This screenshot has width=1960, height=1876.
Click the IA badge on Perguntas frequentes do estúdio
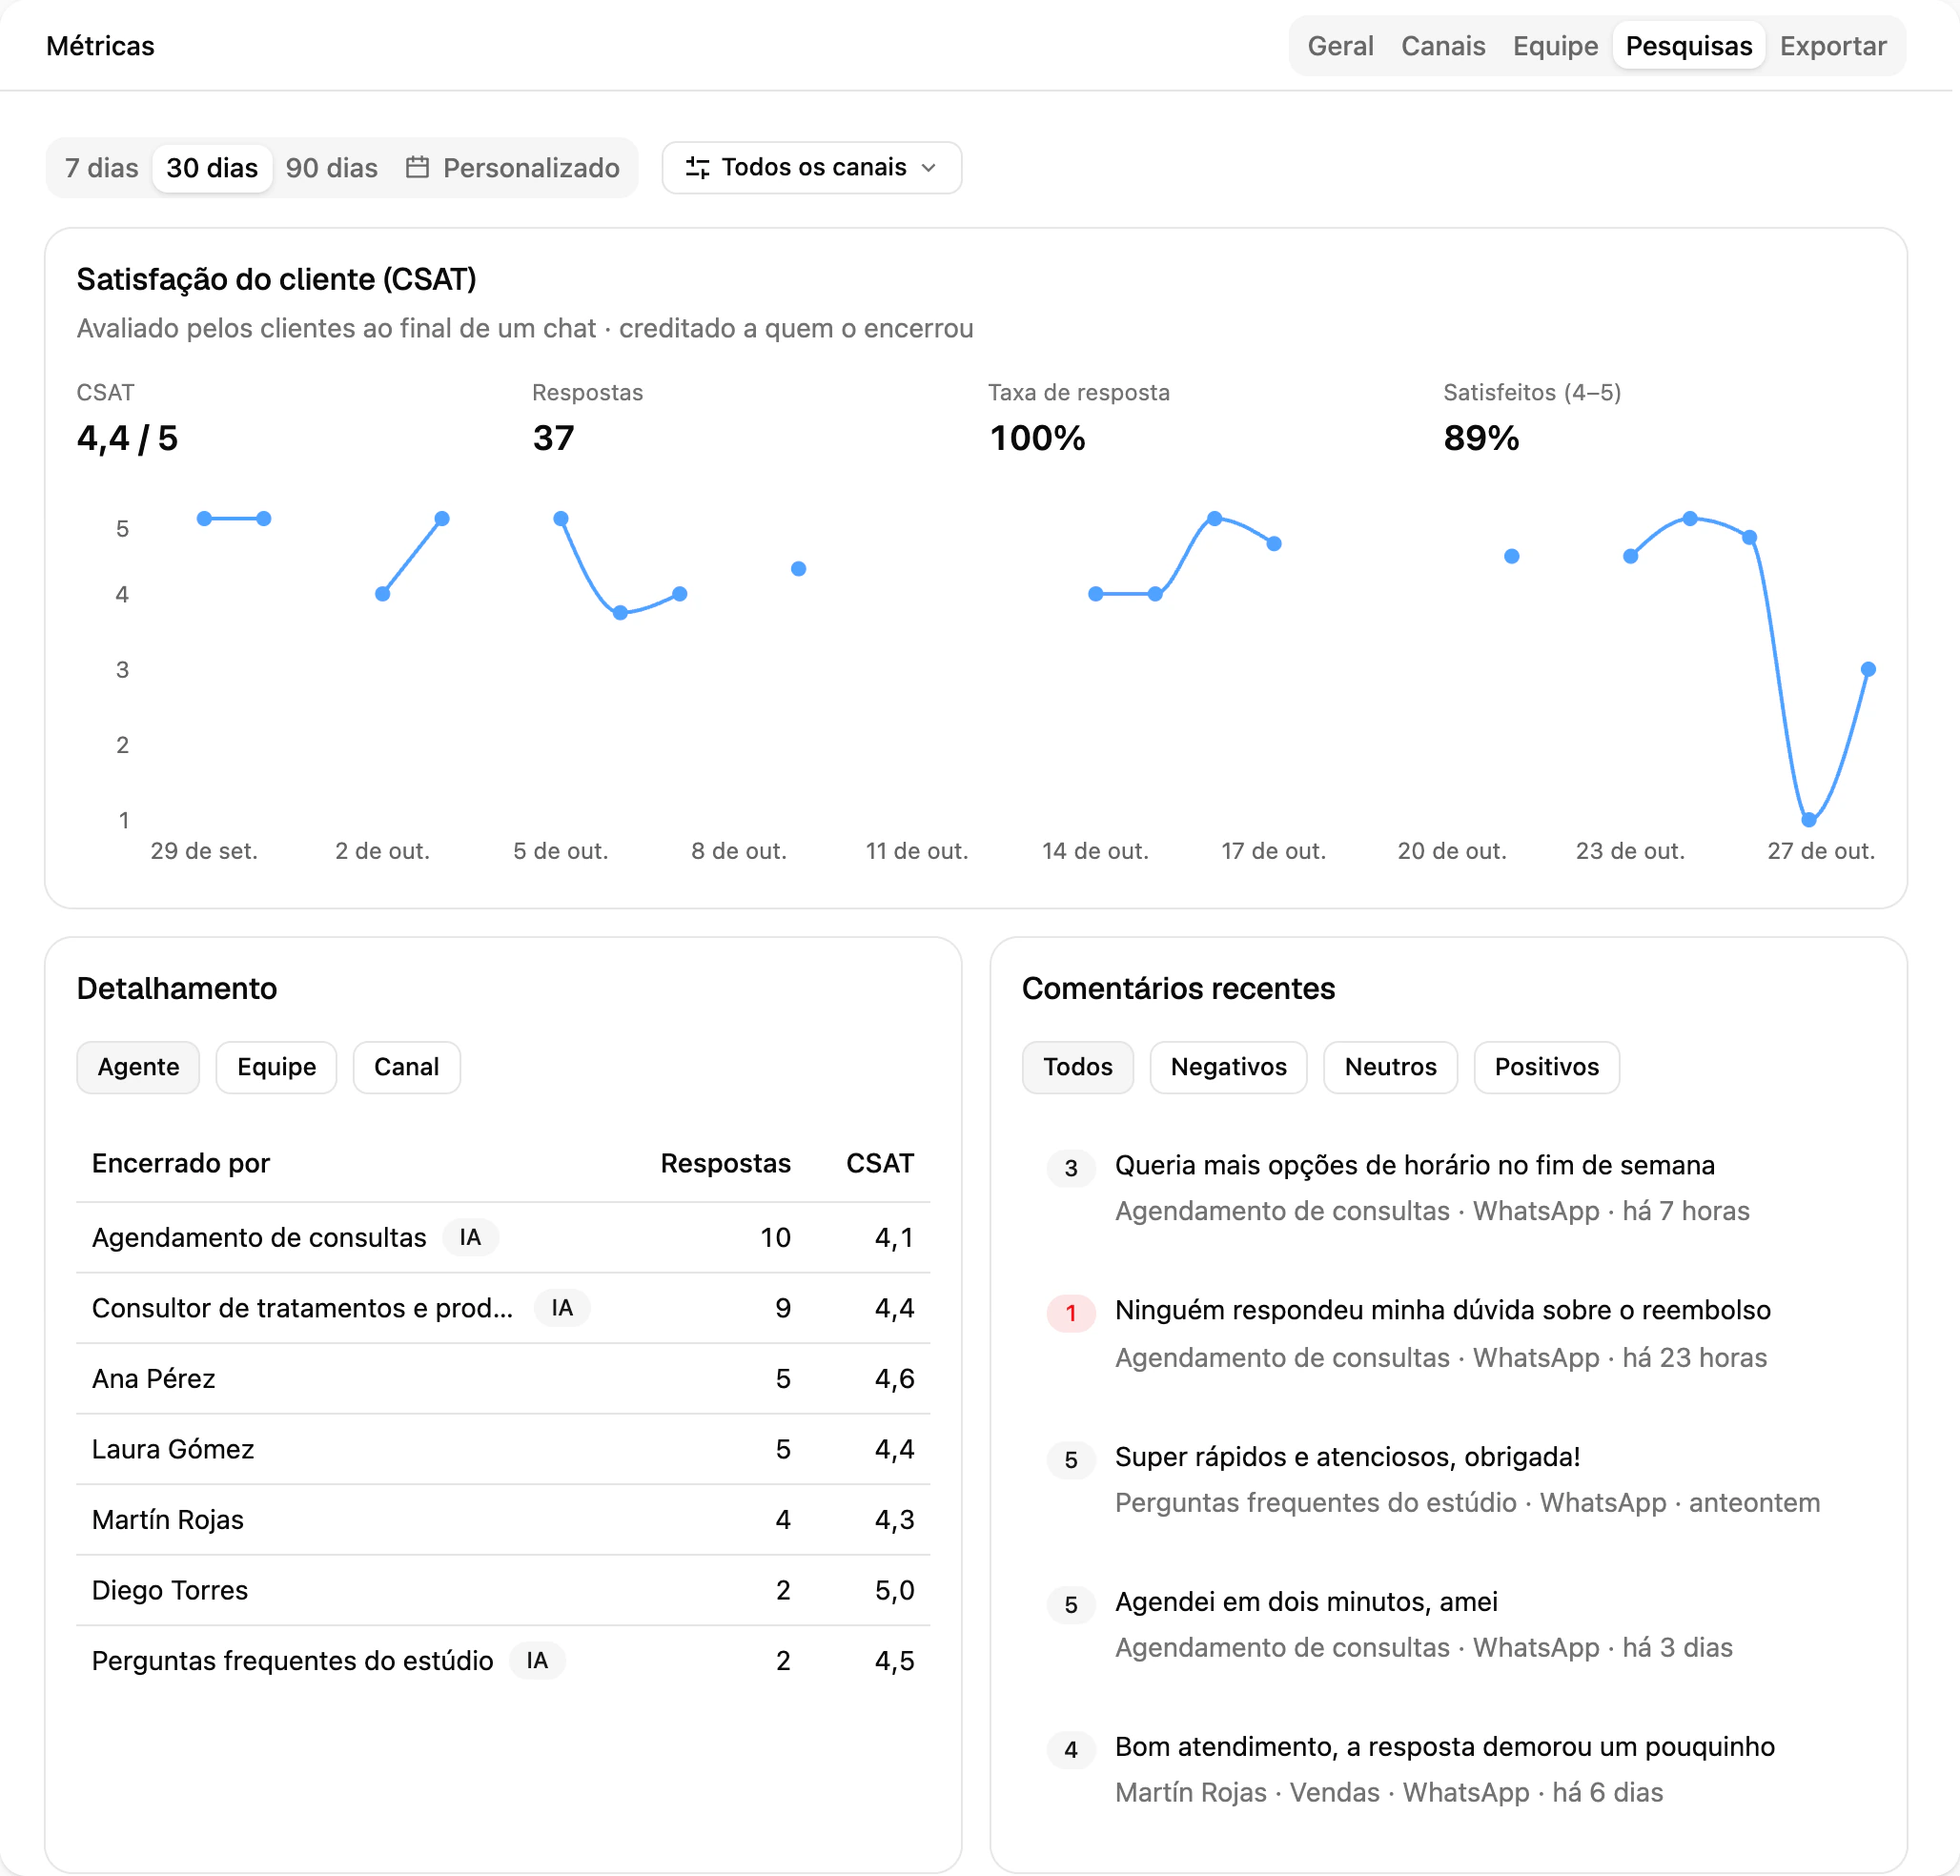click(537, 1660)
